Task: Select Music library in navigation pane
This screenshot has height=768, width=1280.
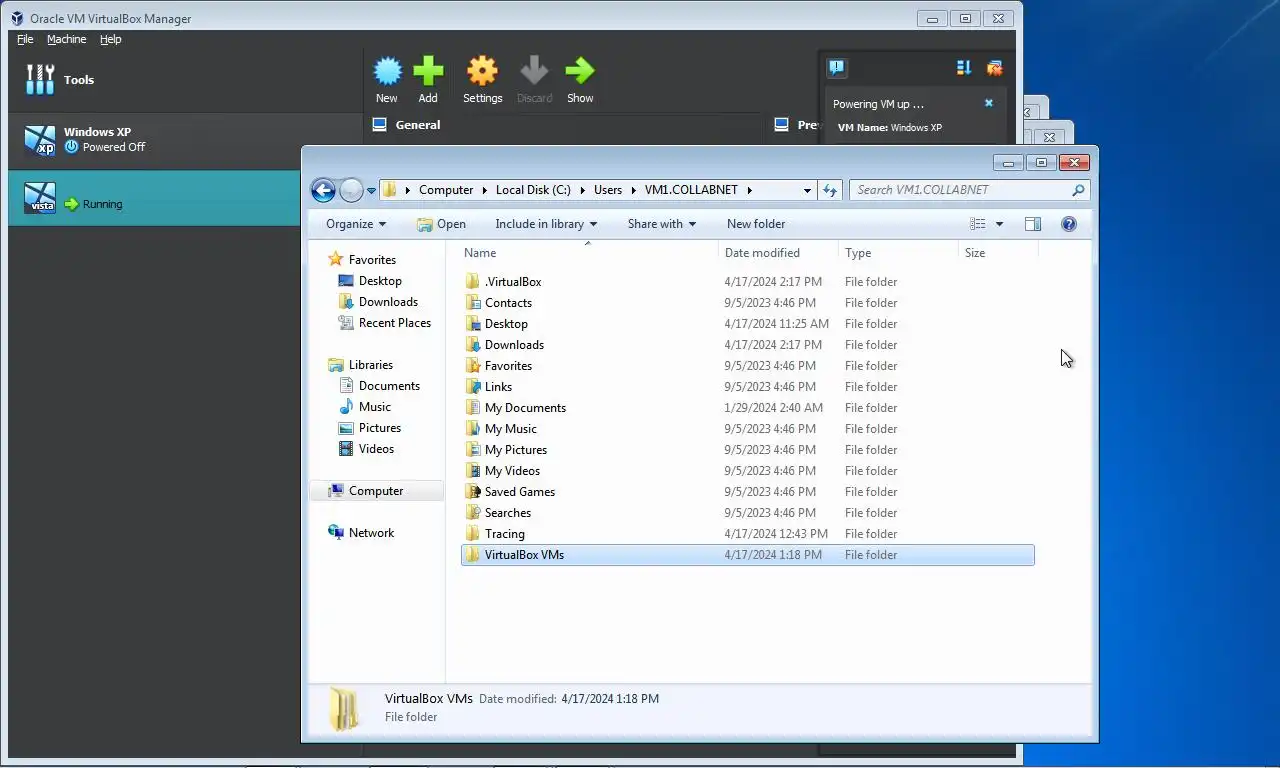Action: pyautogui.click(x=374, y=407)
